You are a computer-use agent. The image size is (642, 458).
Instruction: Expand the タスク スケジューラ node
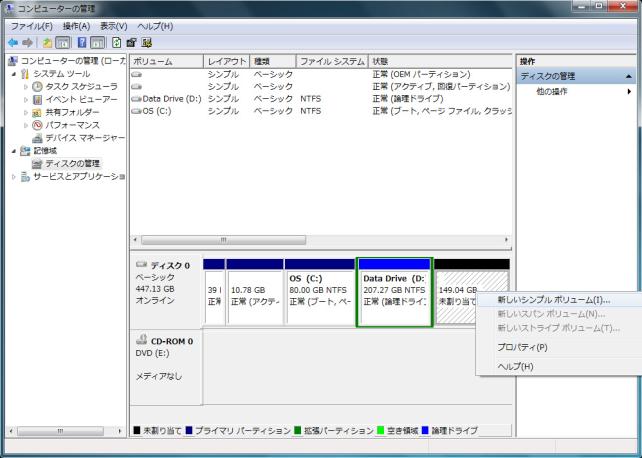[26, 87]
